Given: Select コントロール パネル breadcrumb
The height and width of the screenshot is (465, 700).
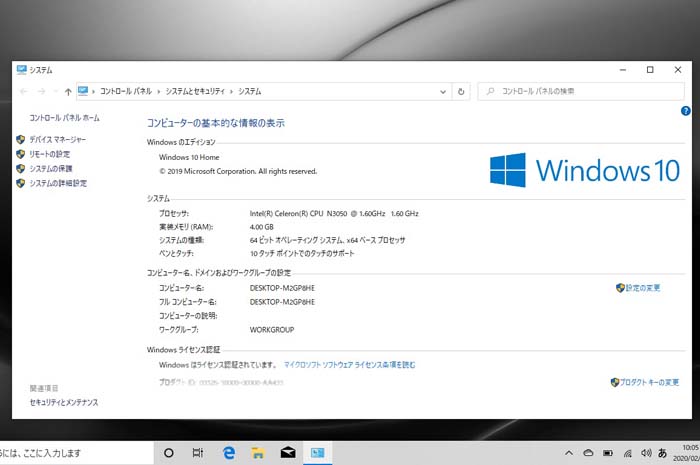Looking at the screenshot, I should point(126,91).
